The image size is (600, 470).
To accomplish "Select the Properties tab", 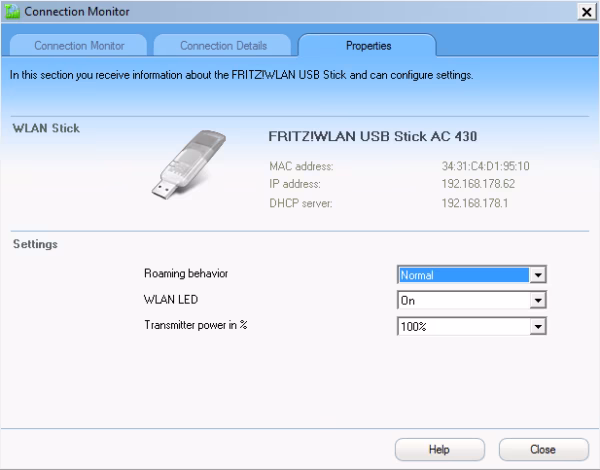I will [x=368, y=46].
